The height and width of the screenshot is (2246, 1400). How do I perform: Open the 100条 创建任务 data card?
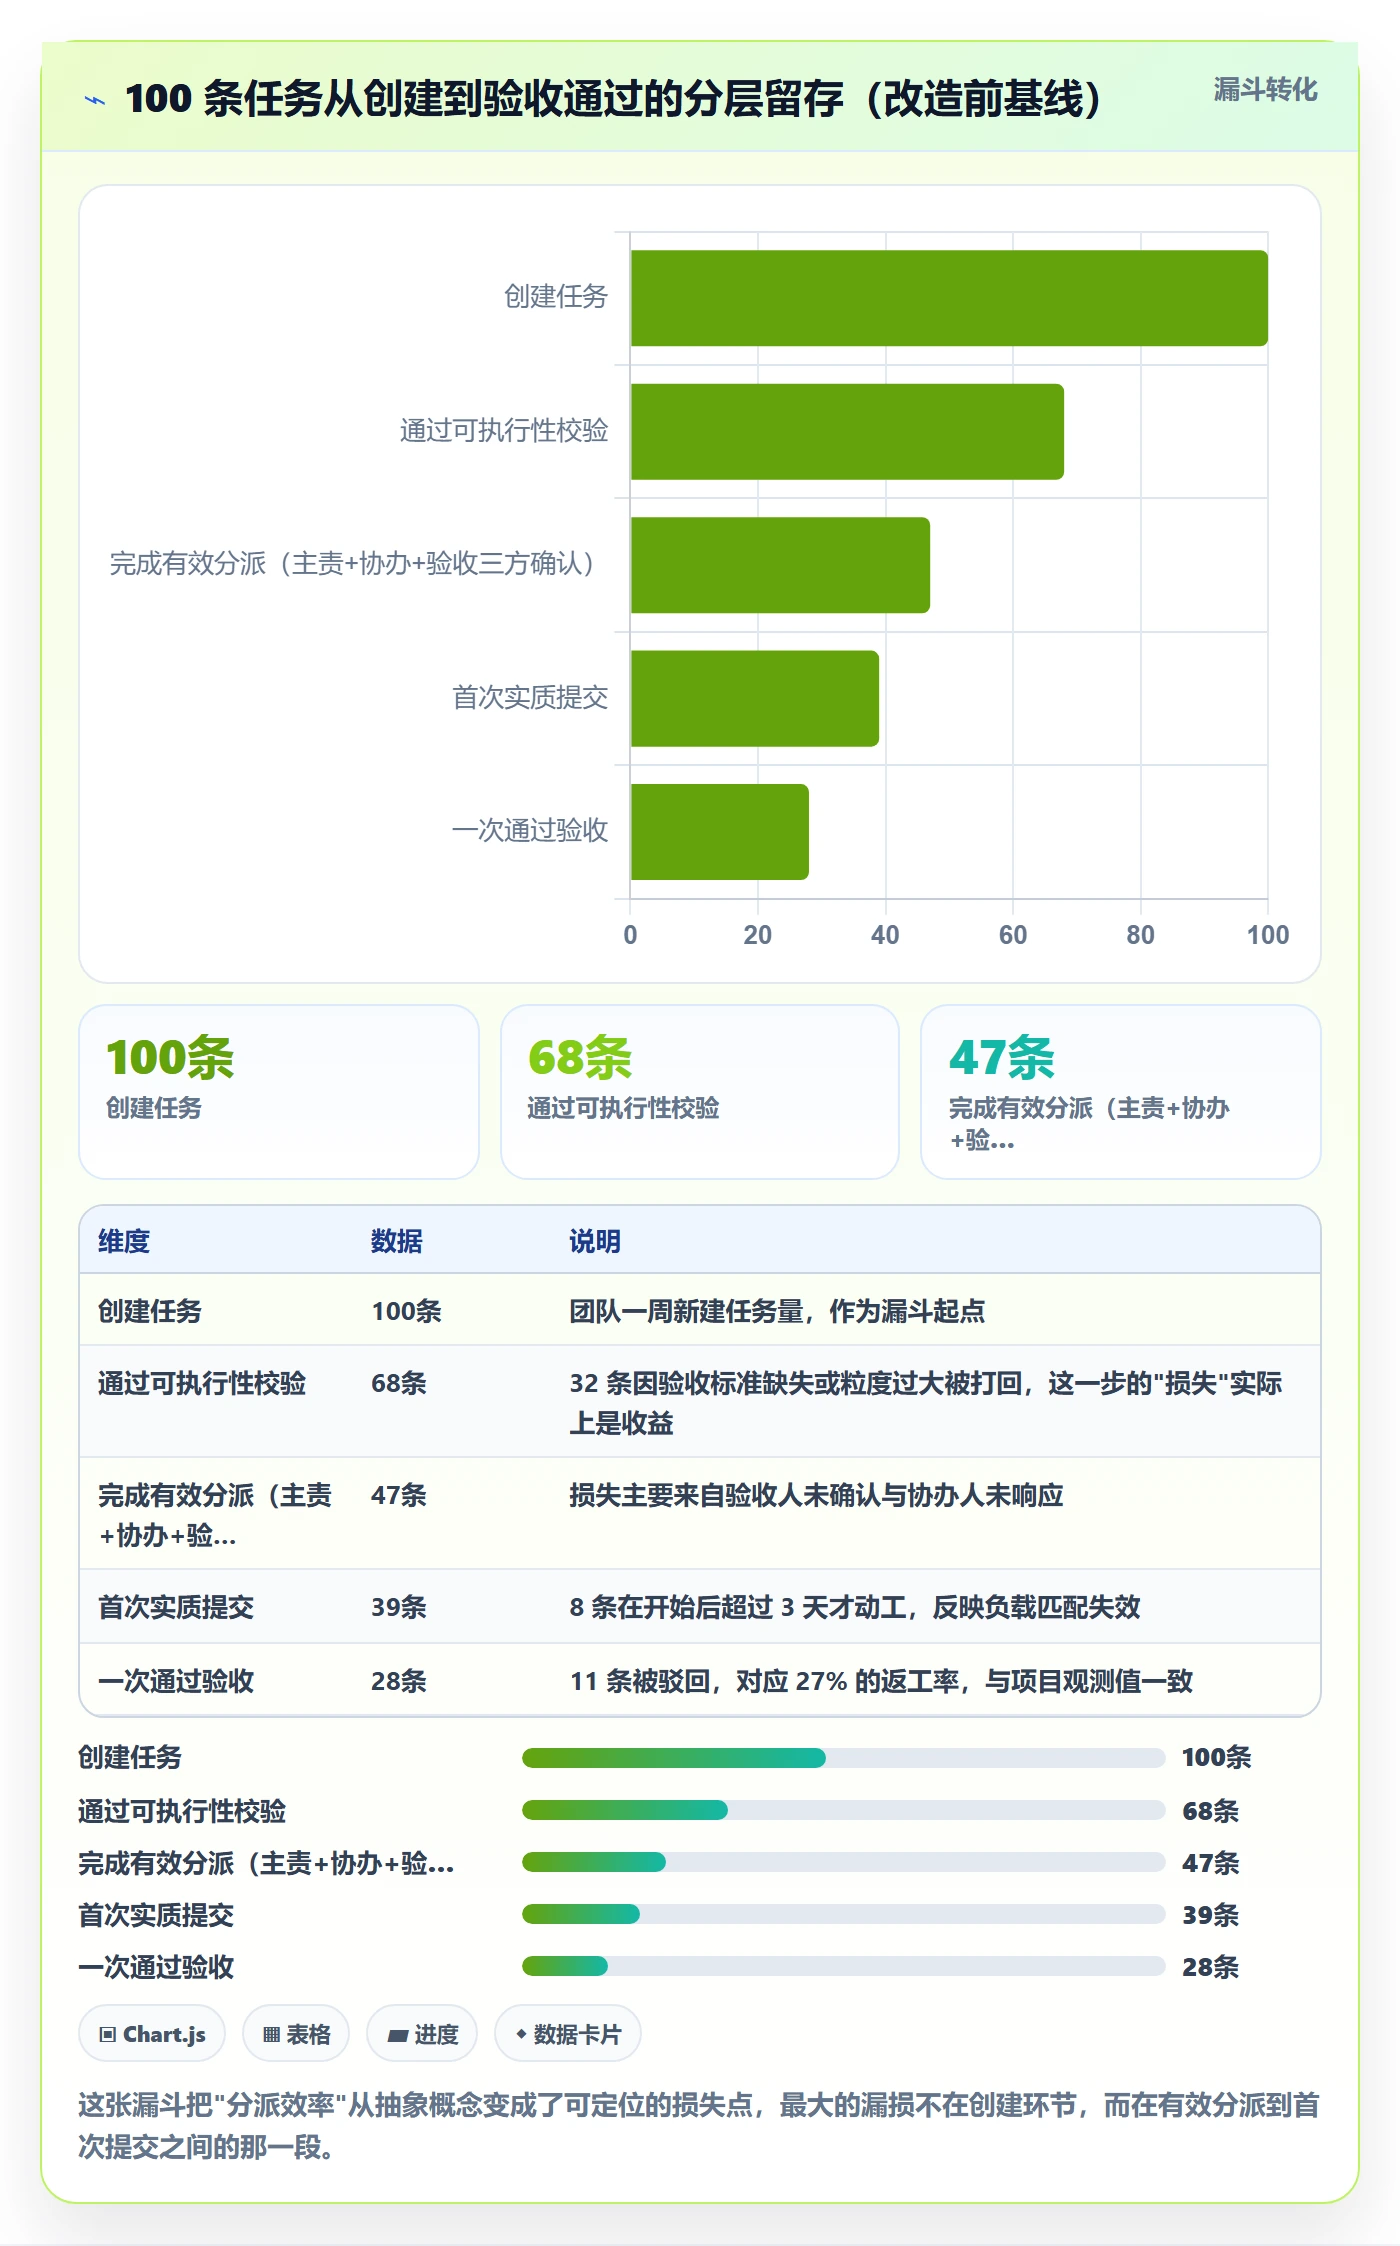point(279,1092)
